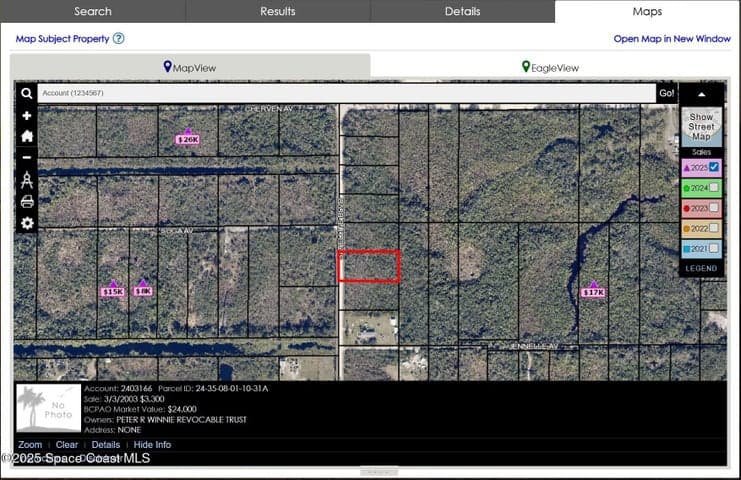Zoom in using the plus icon

pos(26,116)
